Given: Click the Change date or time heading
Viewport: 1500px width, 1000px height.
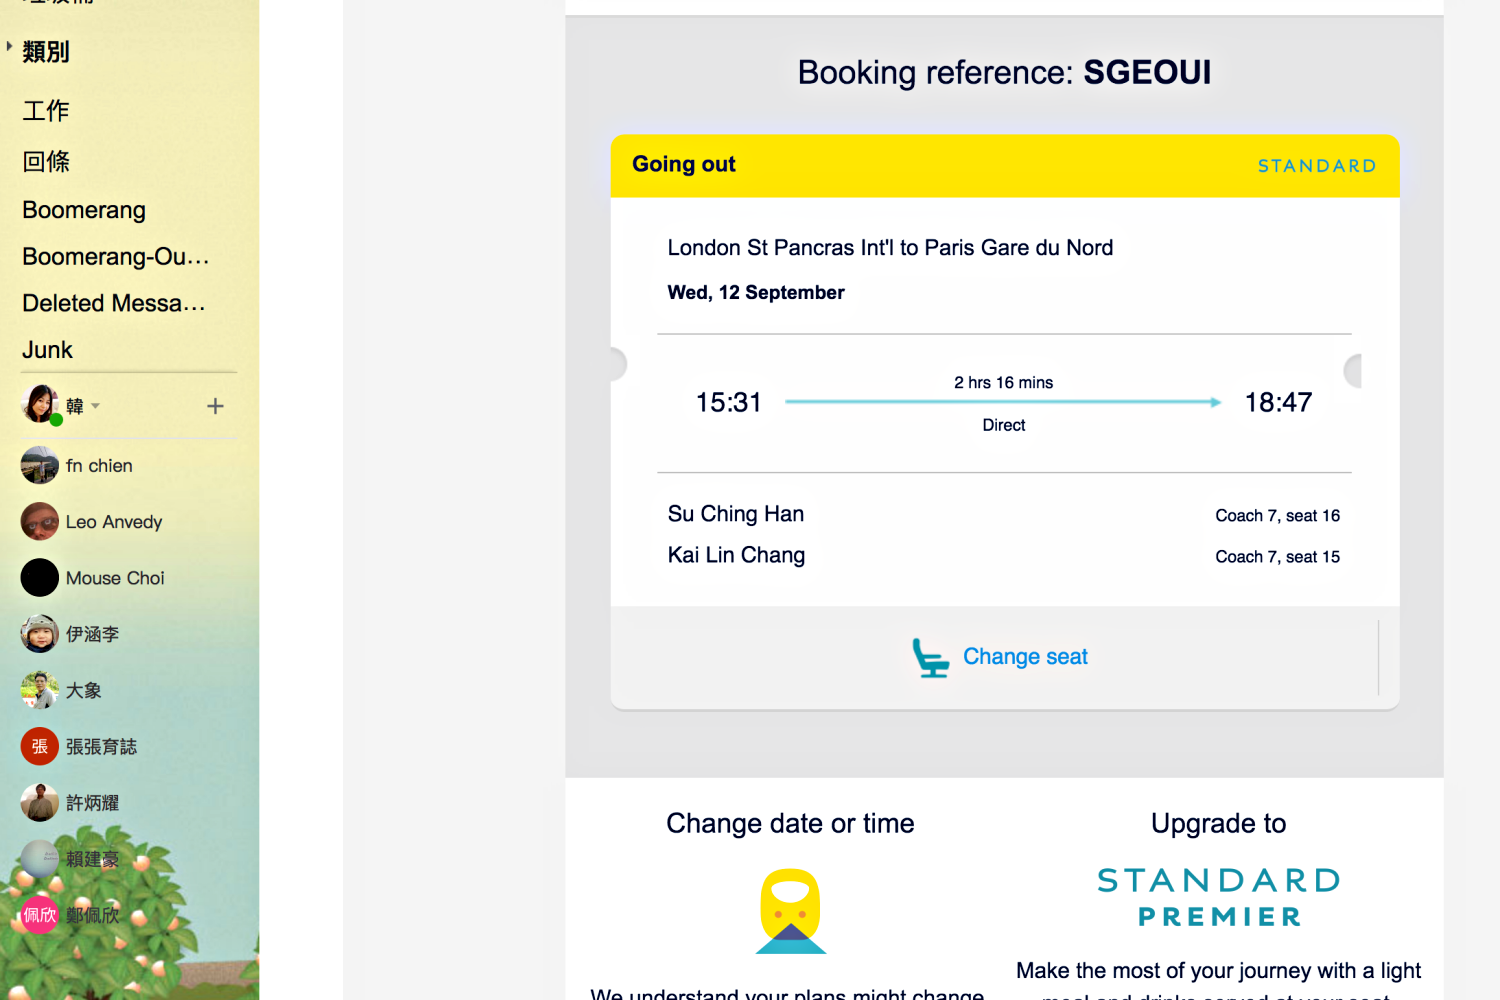Looking at the screenshot, I should 790,823.
